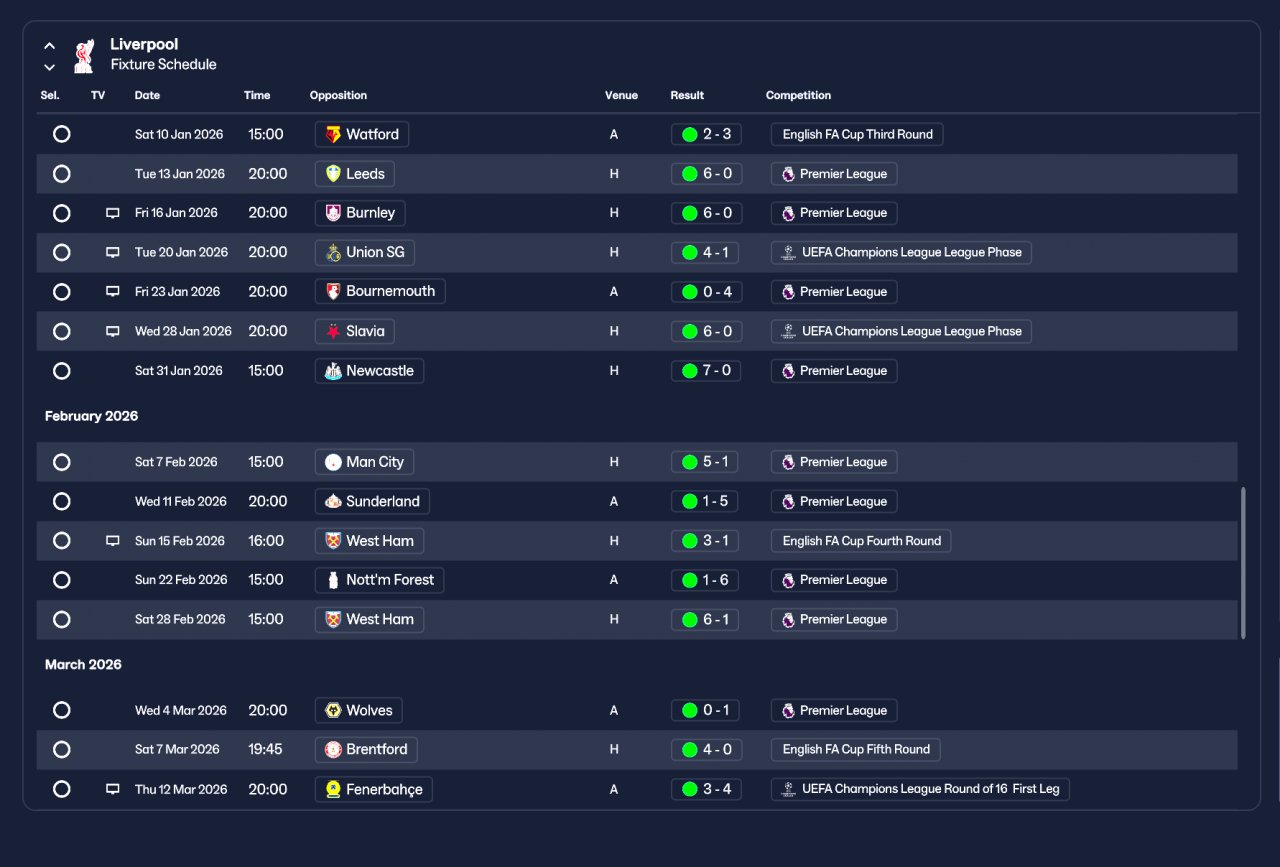Click the Fenerbahçe club badge
1280x867 pixels.
333,789
